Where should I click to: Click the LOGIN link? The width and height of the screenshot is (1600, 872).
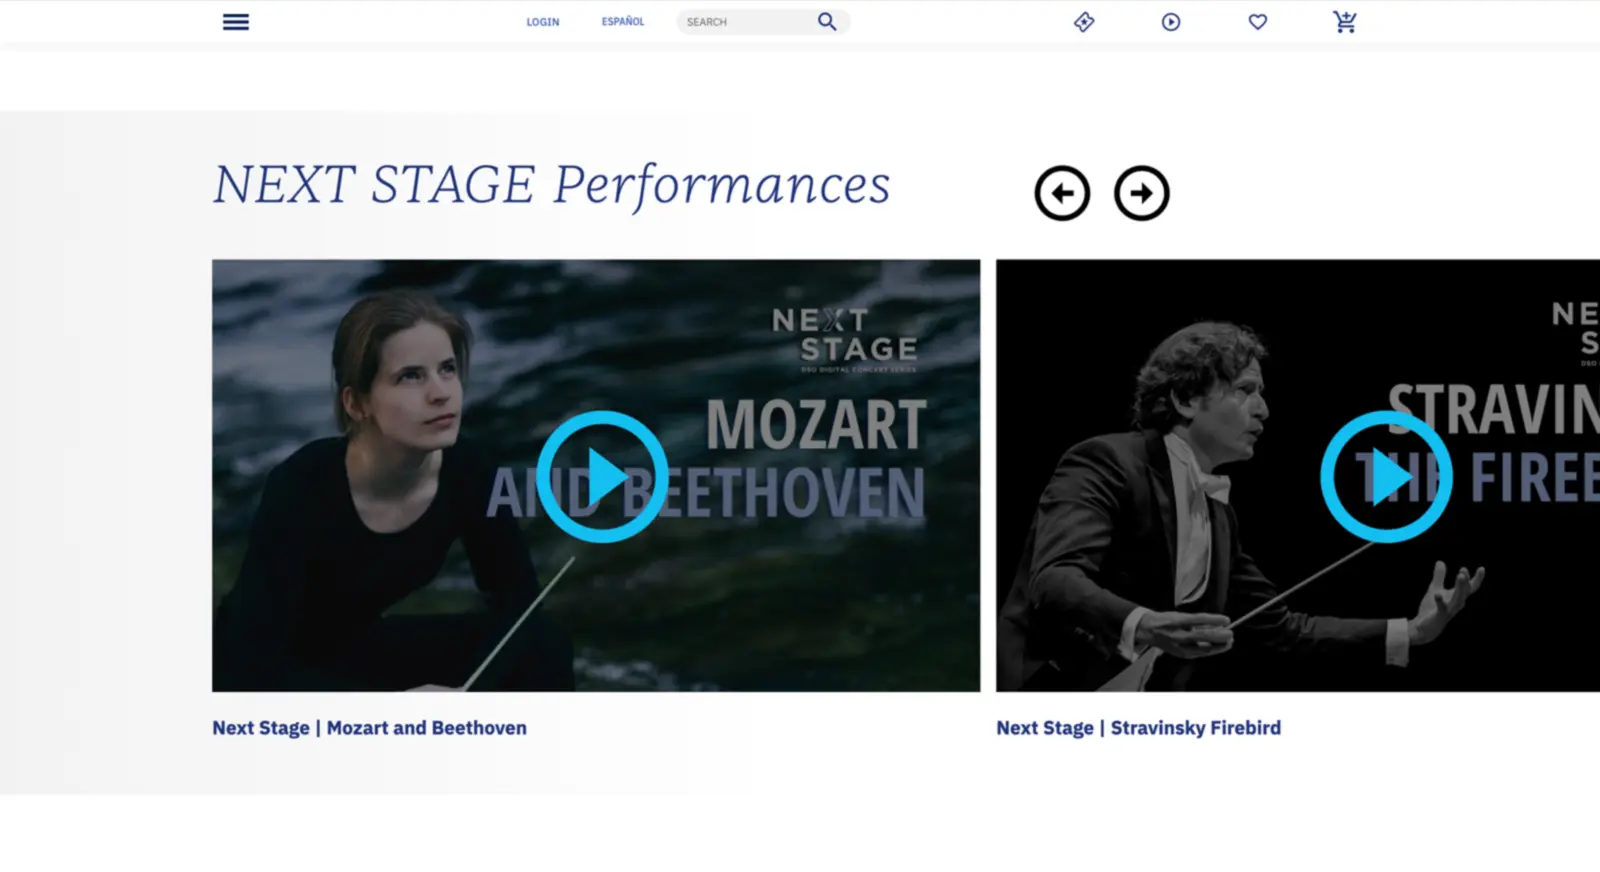[x=543, y=22]
